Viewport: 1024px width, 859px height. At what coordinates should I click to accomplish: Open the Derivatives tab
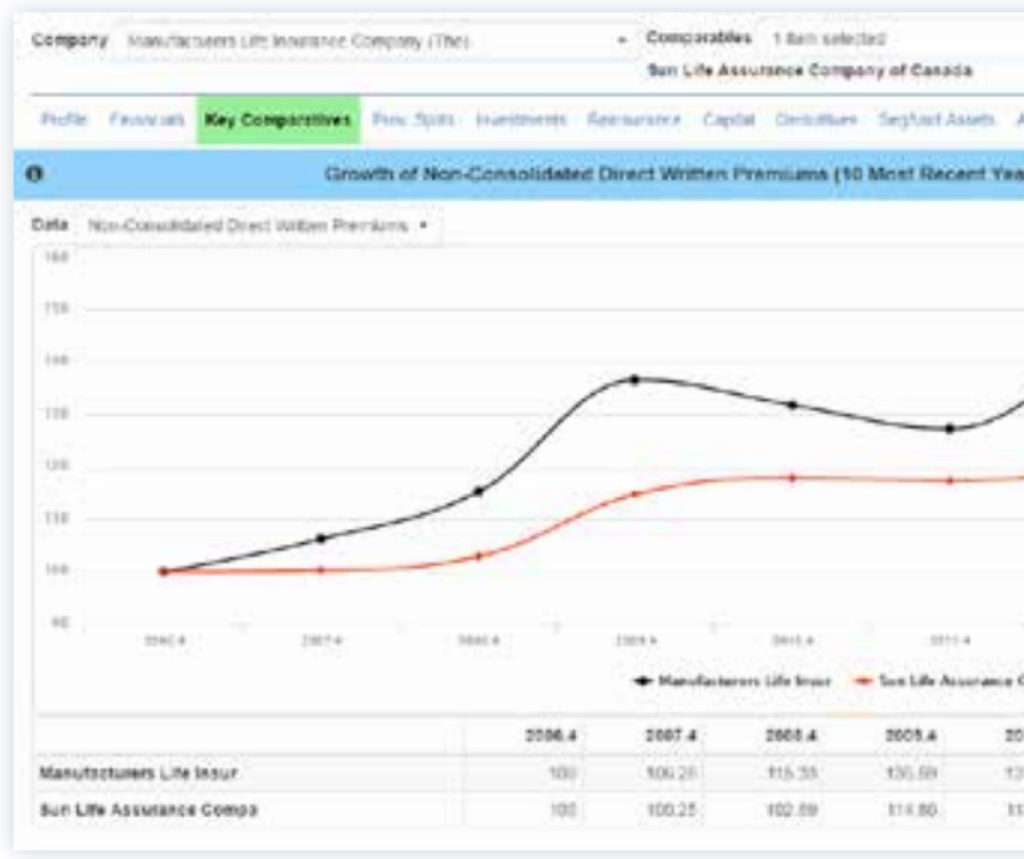click(x=816, y=120)
